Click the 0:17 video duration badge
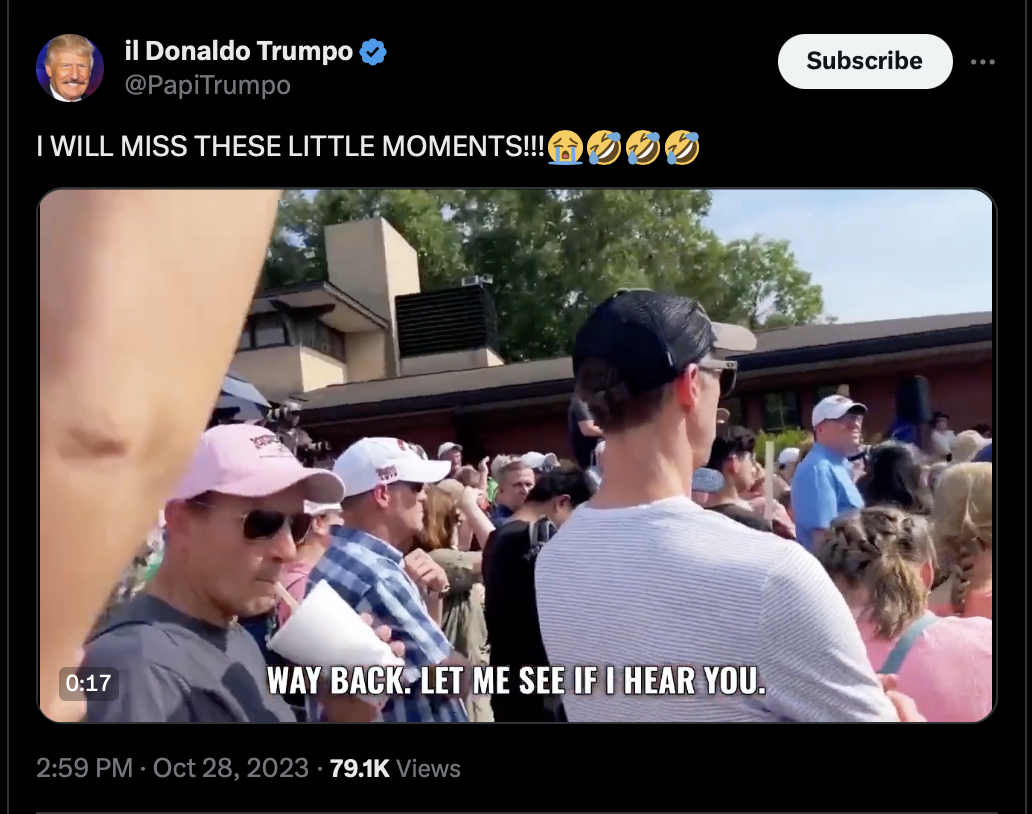 (x=88, y=683)
